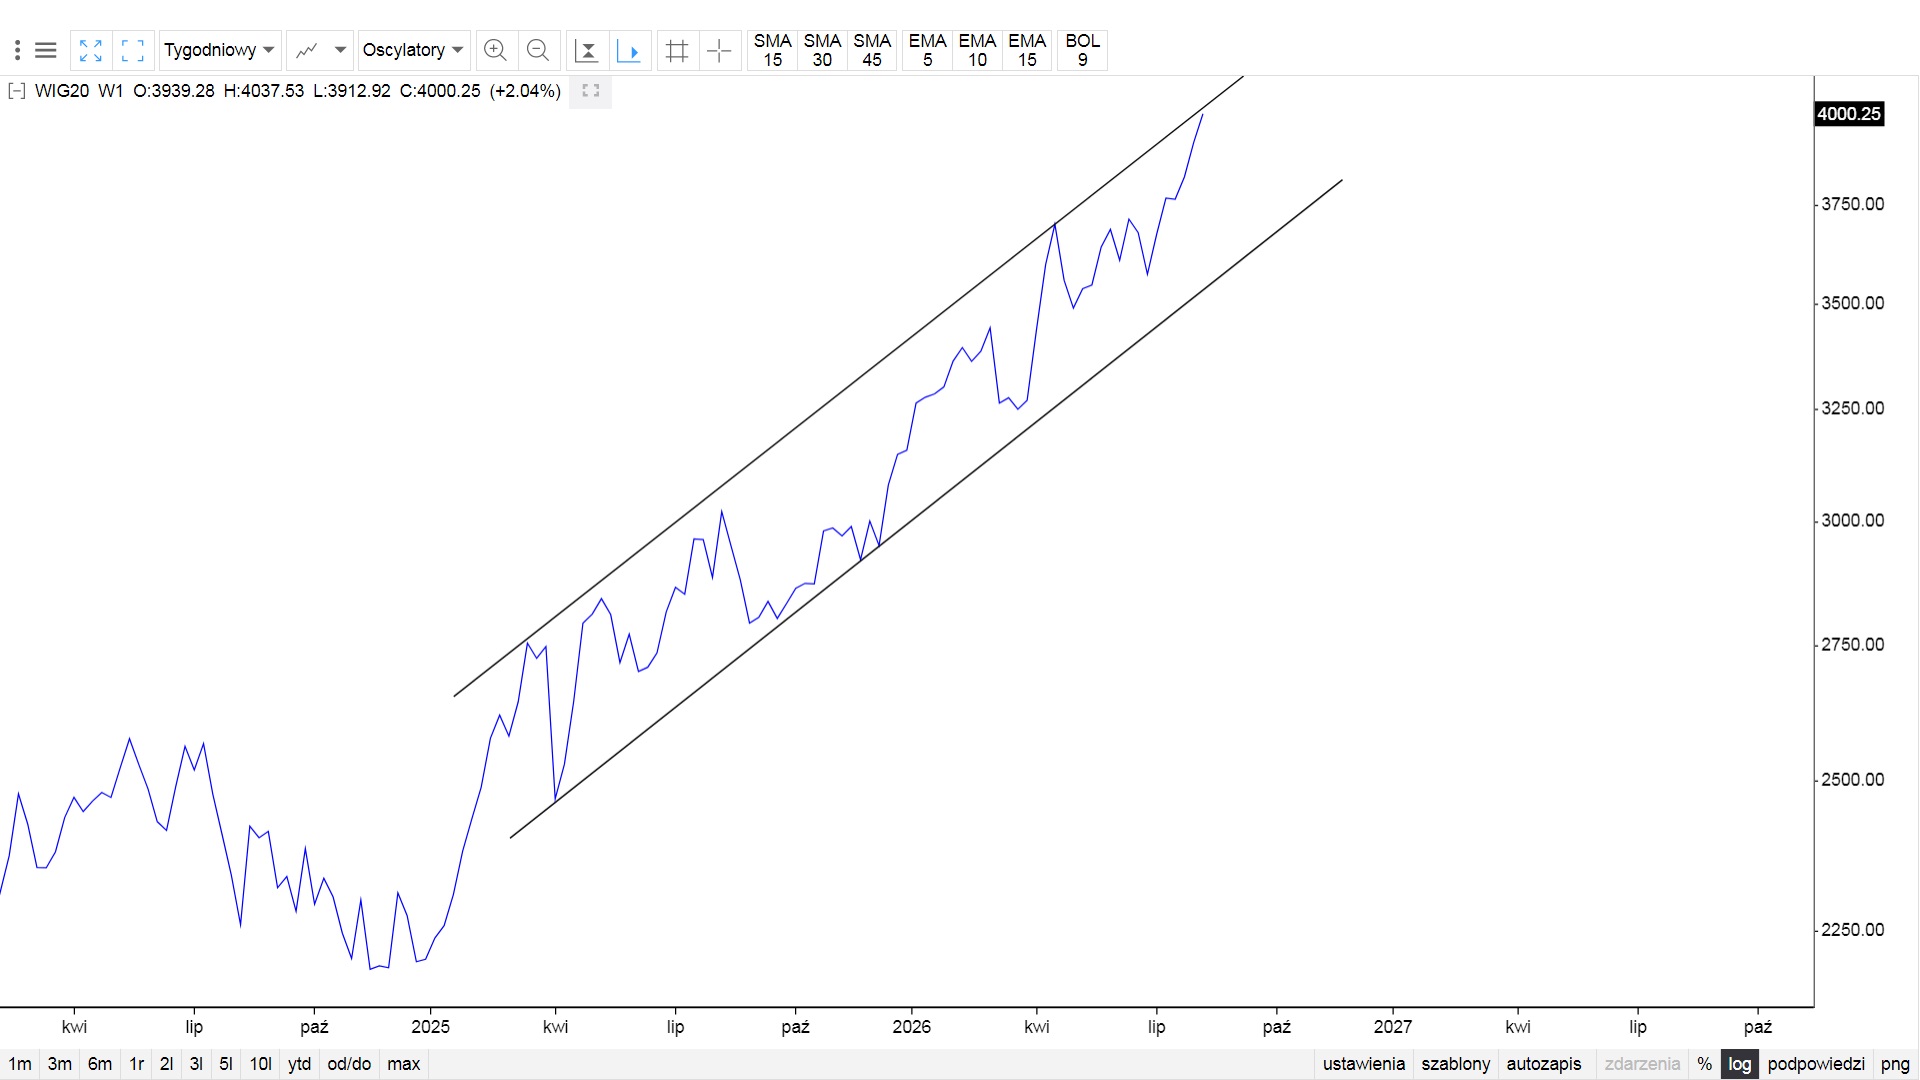
Task: Select the 6m time range
Action: click(x=100, y=1064)
